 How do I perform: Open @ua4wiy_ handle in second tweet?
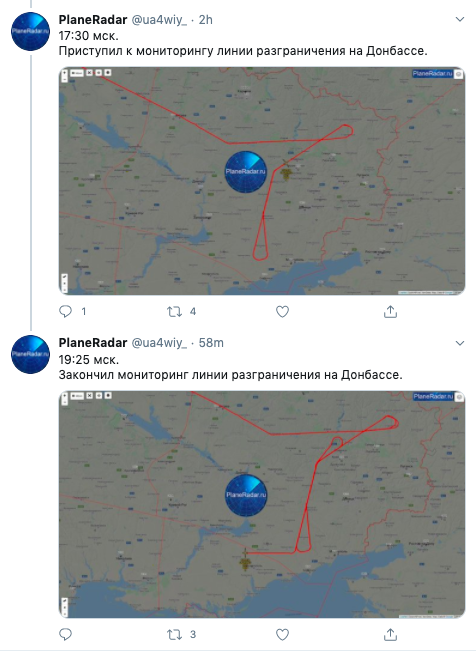click(159, 343)
